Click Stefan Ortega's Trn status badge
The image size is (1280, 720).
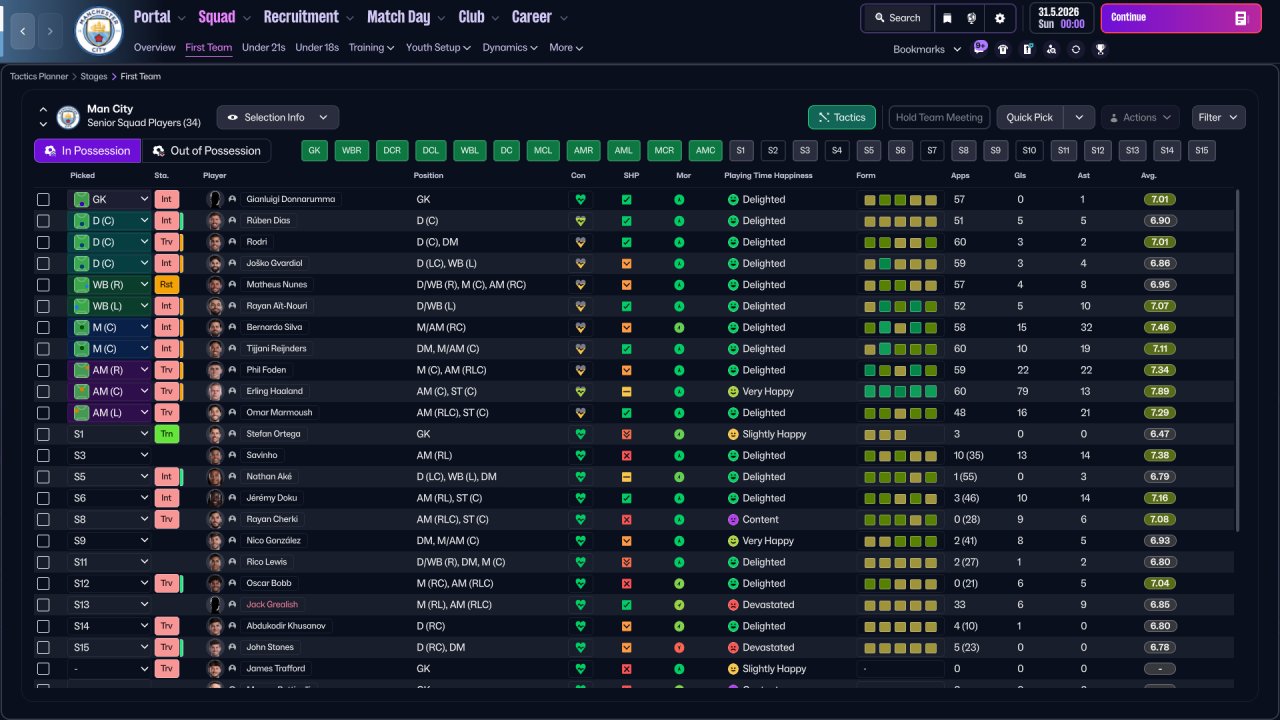(166, 434)
